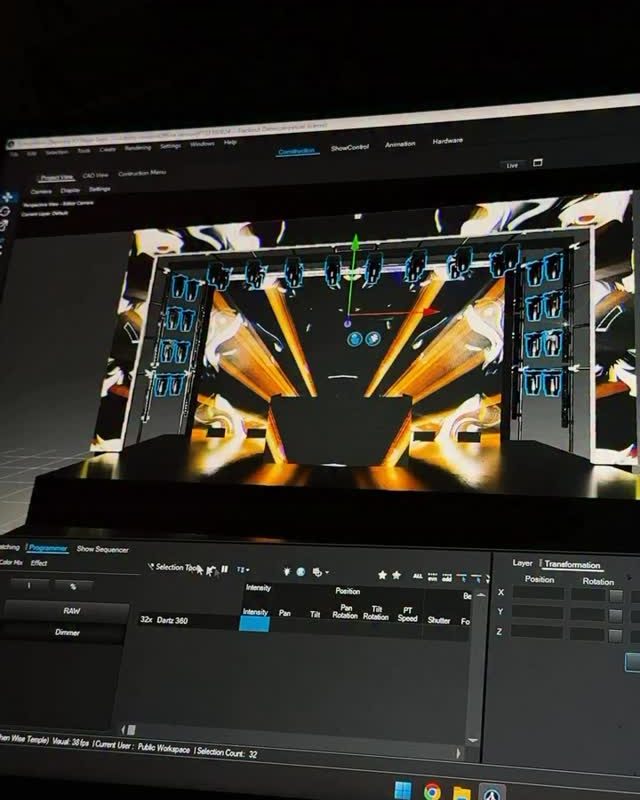Select the Effect sub-tab
The image size is (640, 800).
pyautogui.click(x=39, y=563)
